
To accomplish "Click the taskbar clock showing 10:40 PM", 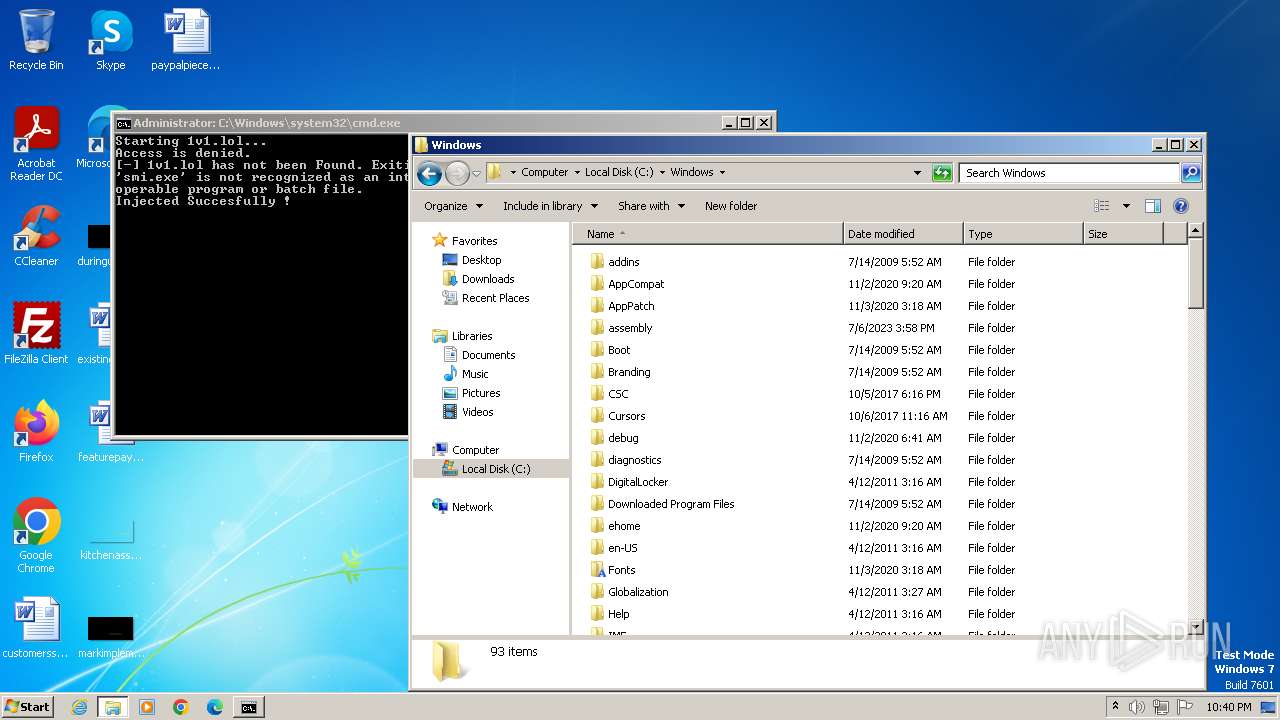I will pos(1228,707).
